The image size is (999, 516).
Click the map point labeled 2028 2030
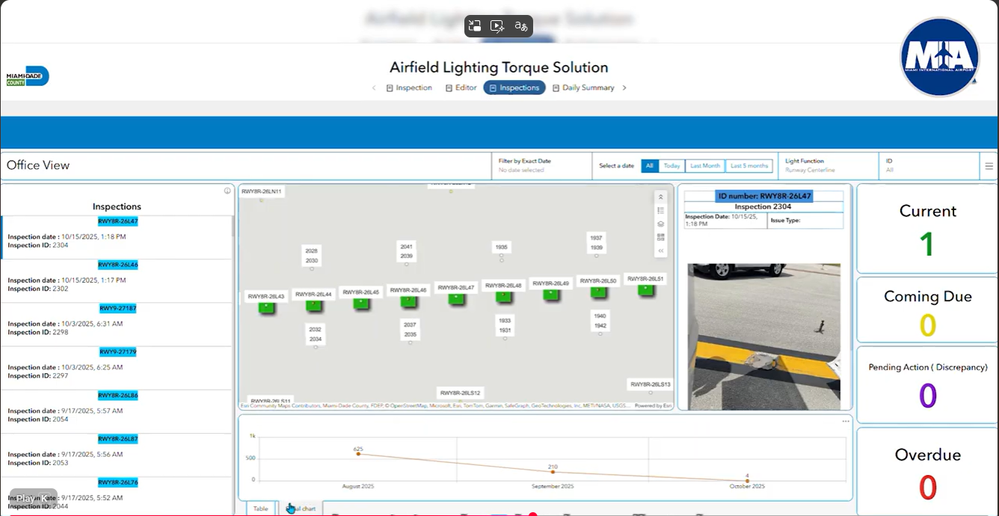(x=312, y=269)
